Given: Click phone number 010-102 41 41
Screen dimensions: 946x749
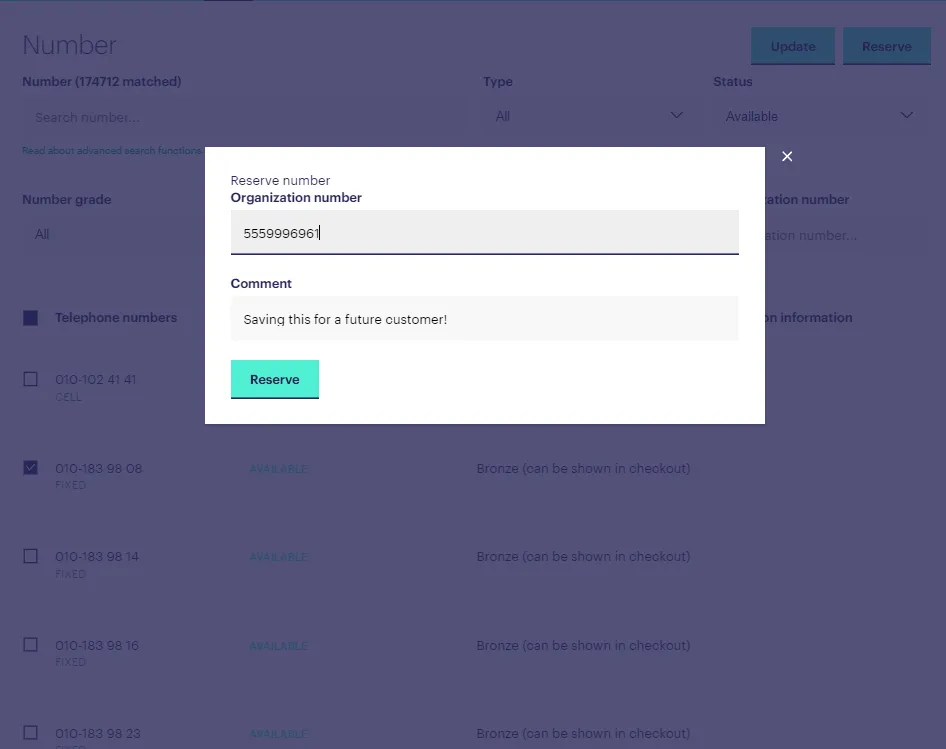Looking at the screenshot, I should (96, 380).
